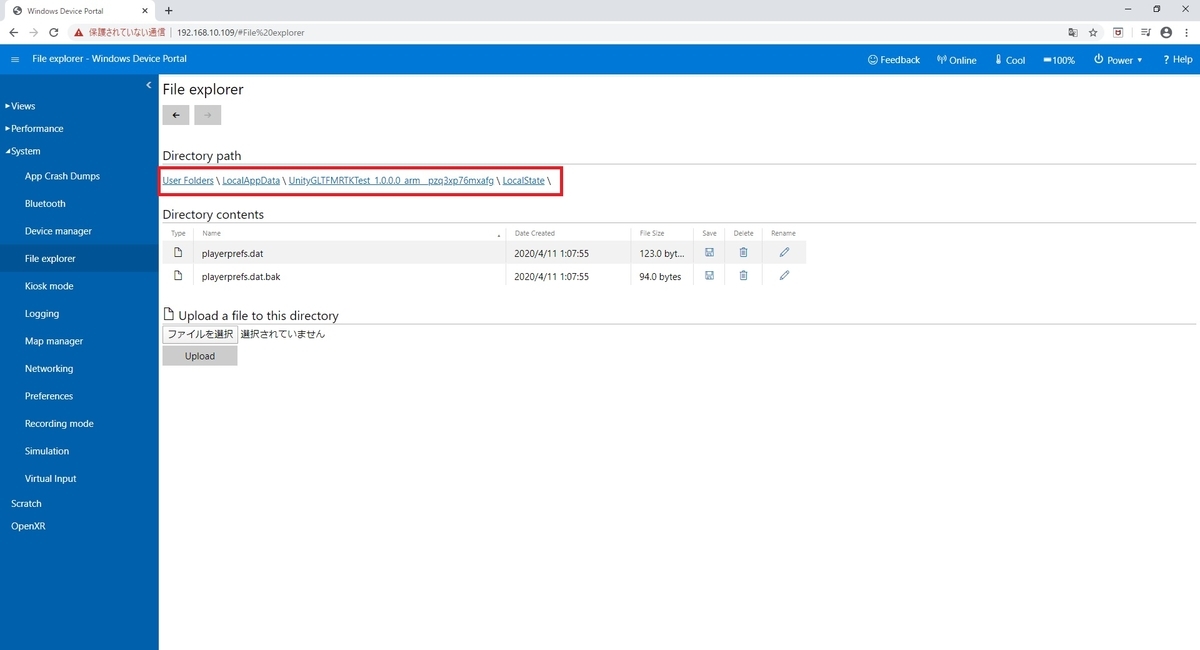Click 123.0 bytes file size cell

click(x=663, y=254)
